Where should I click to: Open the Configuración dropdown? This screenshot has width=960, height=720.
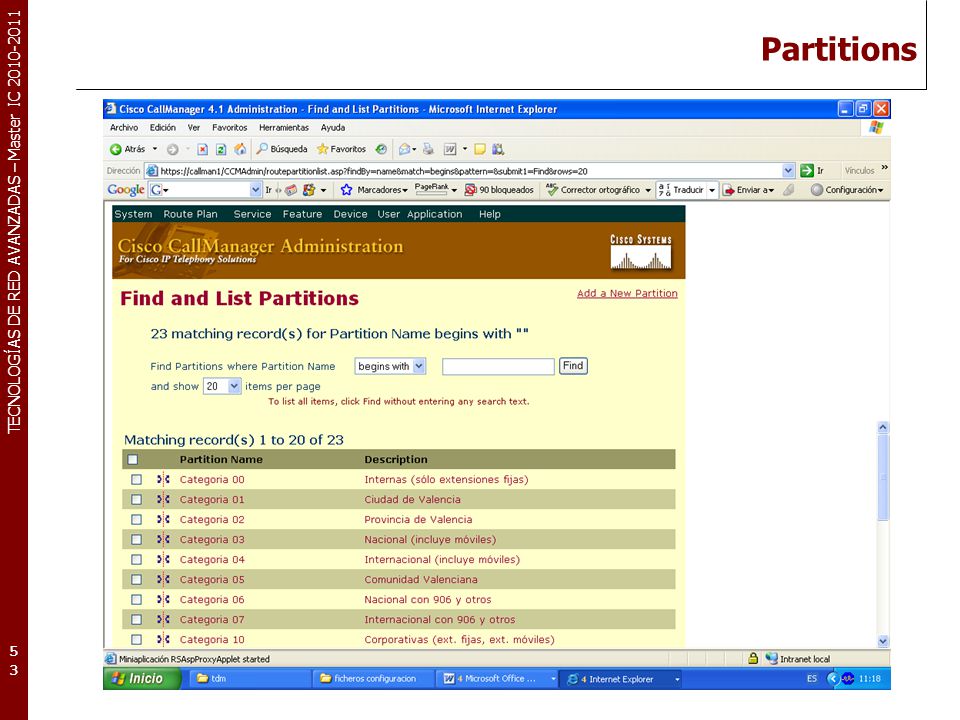847,190
